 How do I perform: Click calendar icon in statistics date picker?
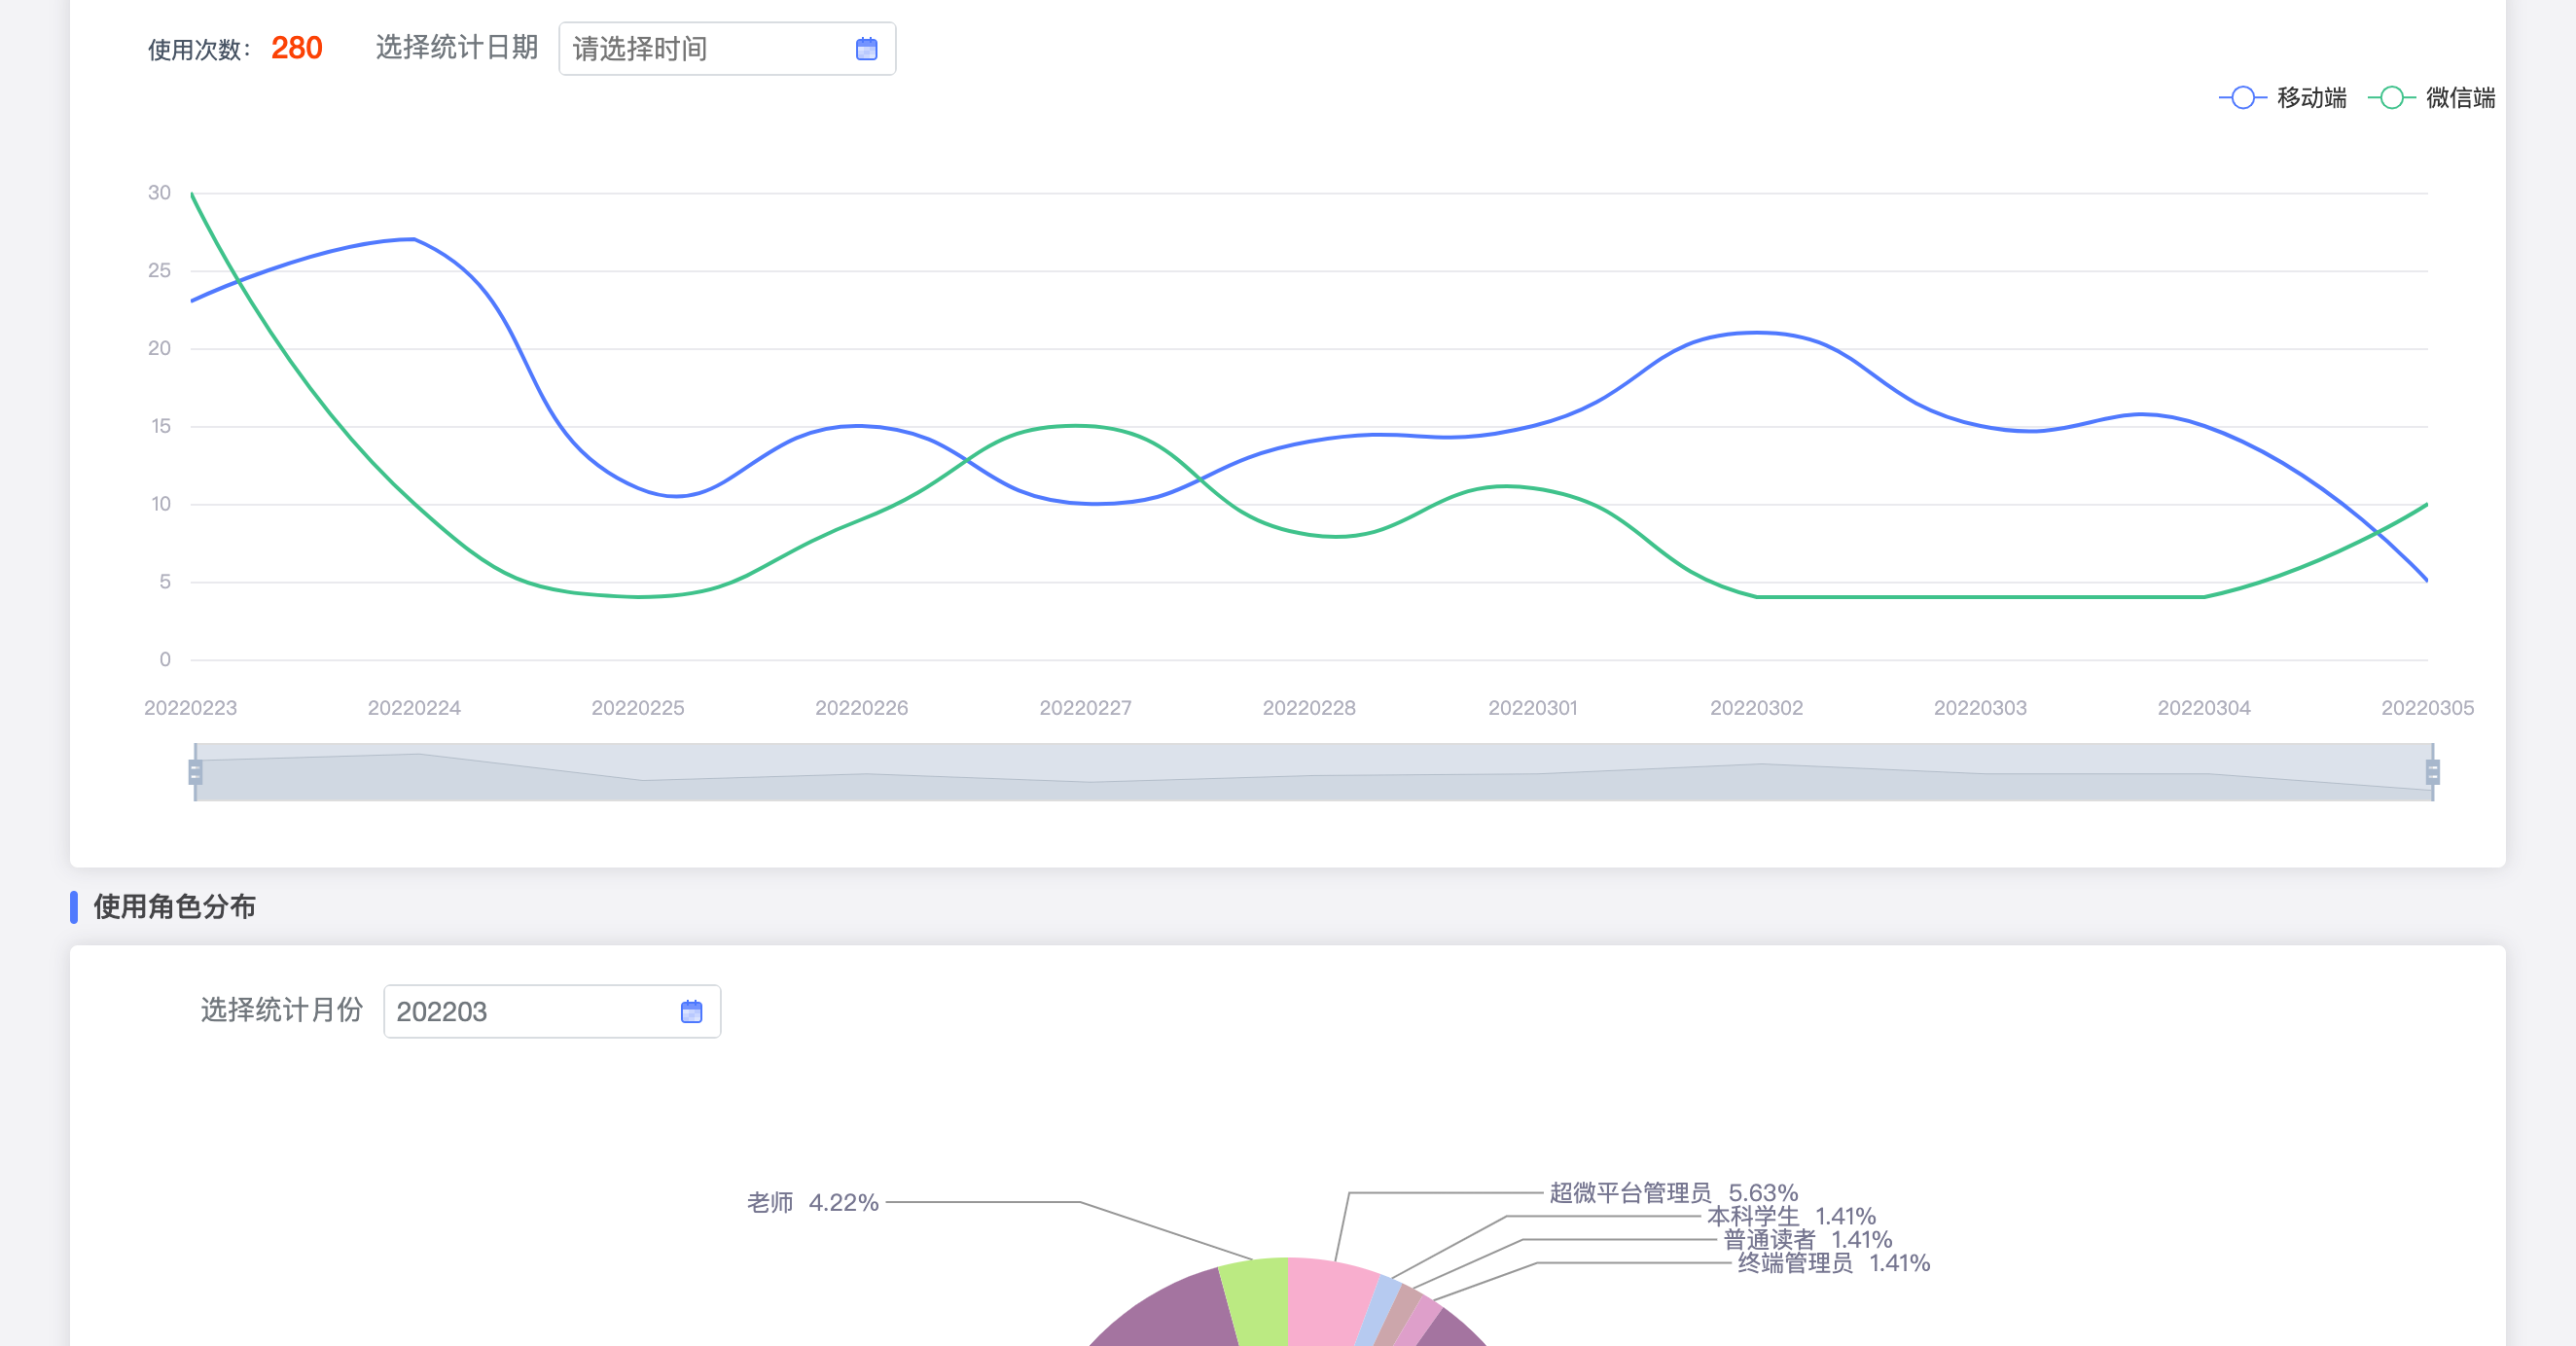[x=866, y=49]
